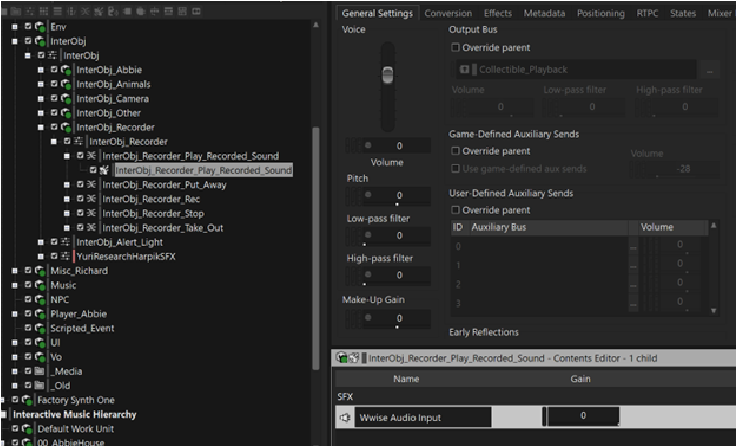Collapse InterObj_Recorder work unit node
Viewport: 736px width, 446px height.
tap(41, 127)
